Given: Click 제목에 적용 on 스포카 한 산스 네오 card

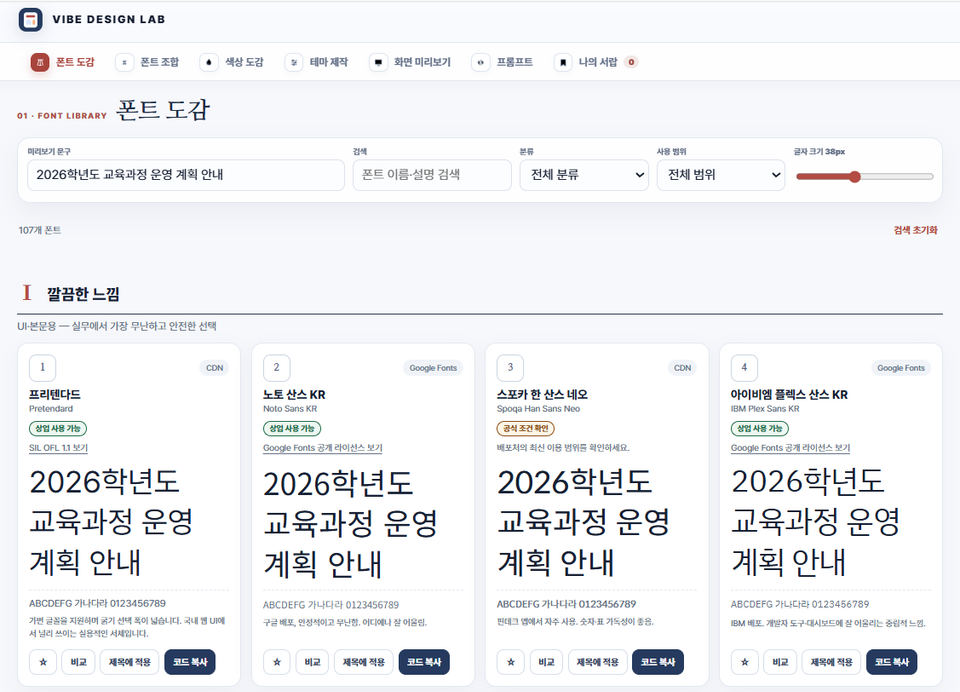Looking at the screenshot, I should point(598,662).
